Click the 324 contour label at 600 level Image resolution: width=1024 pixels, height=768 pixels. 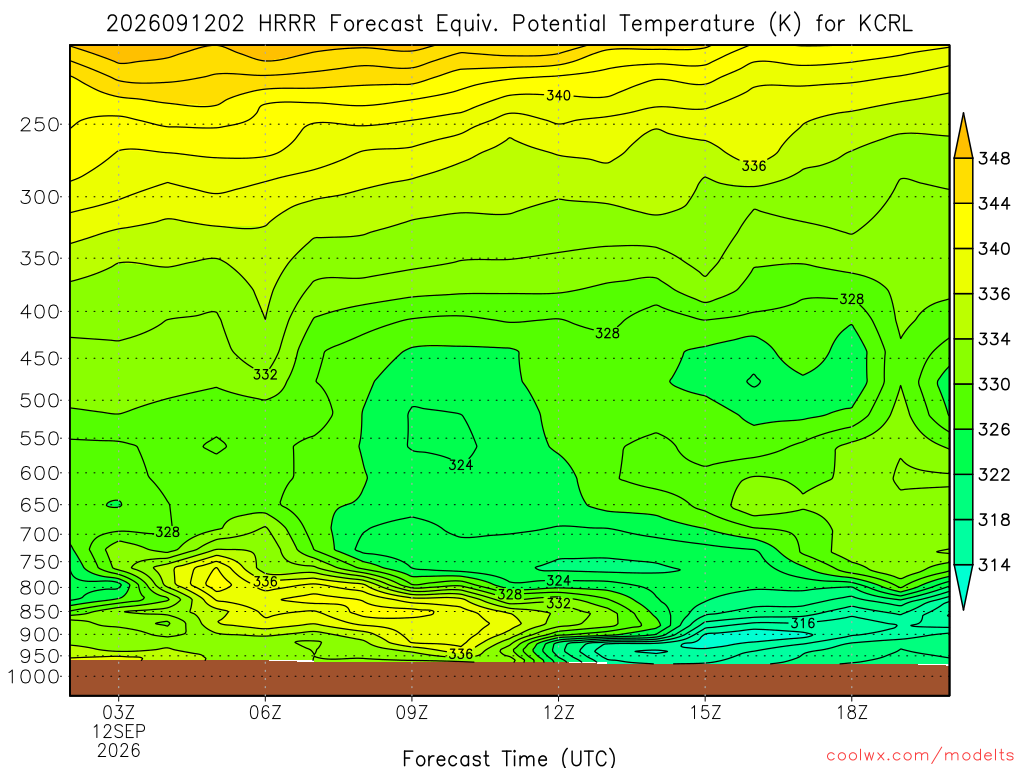pos(460,465)
